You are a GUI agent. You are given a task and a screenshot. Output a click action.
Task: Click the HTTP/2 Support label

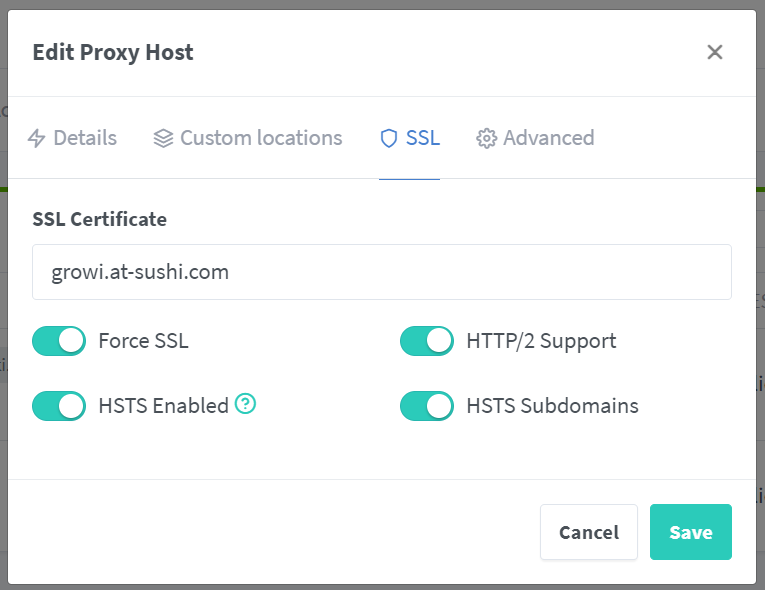click(x=541, y=341)
